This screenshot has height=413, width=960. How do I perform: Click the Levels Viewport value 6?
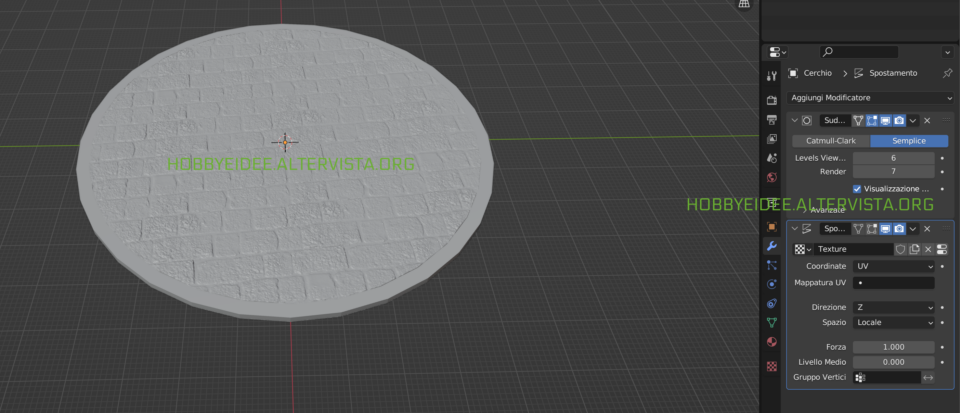pos(894,158)
